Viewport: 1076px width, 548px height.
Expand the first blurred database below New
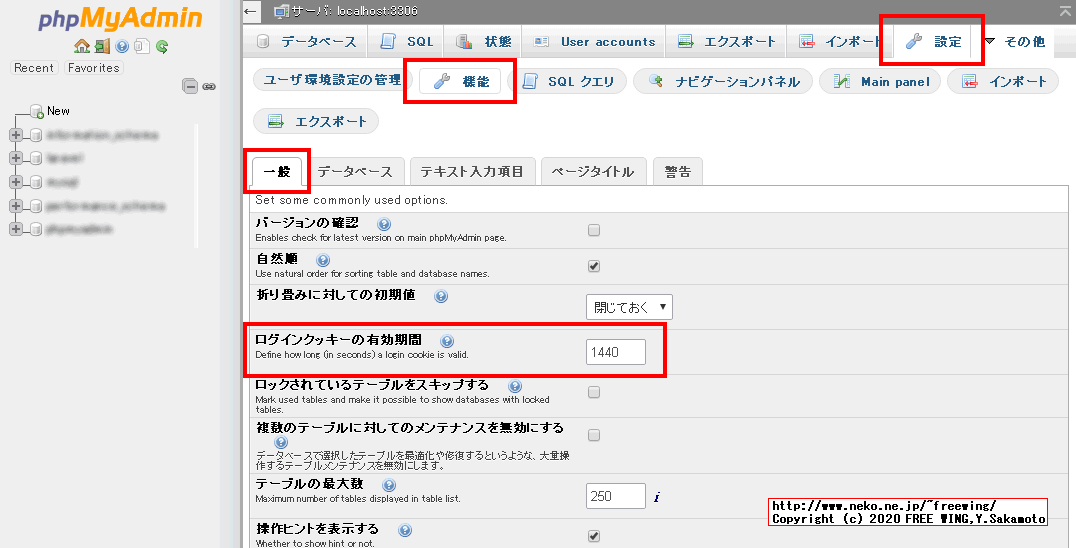pyautogui.click(x=16, y=135)
